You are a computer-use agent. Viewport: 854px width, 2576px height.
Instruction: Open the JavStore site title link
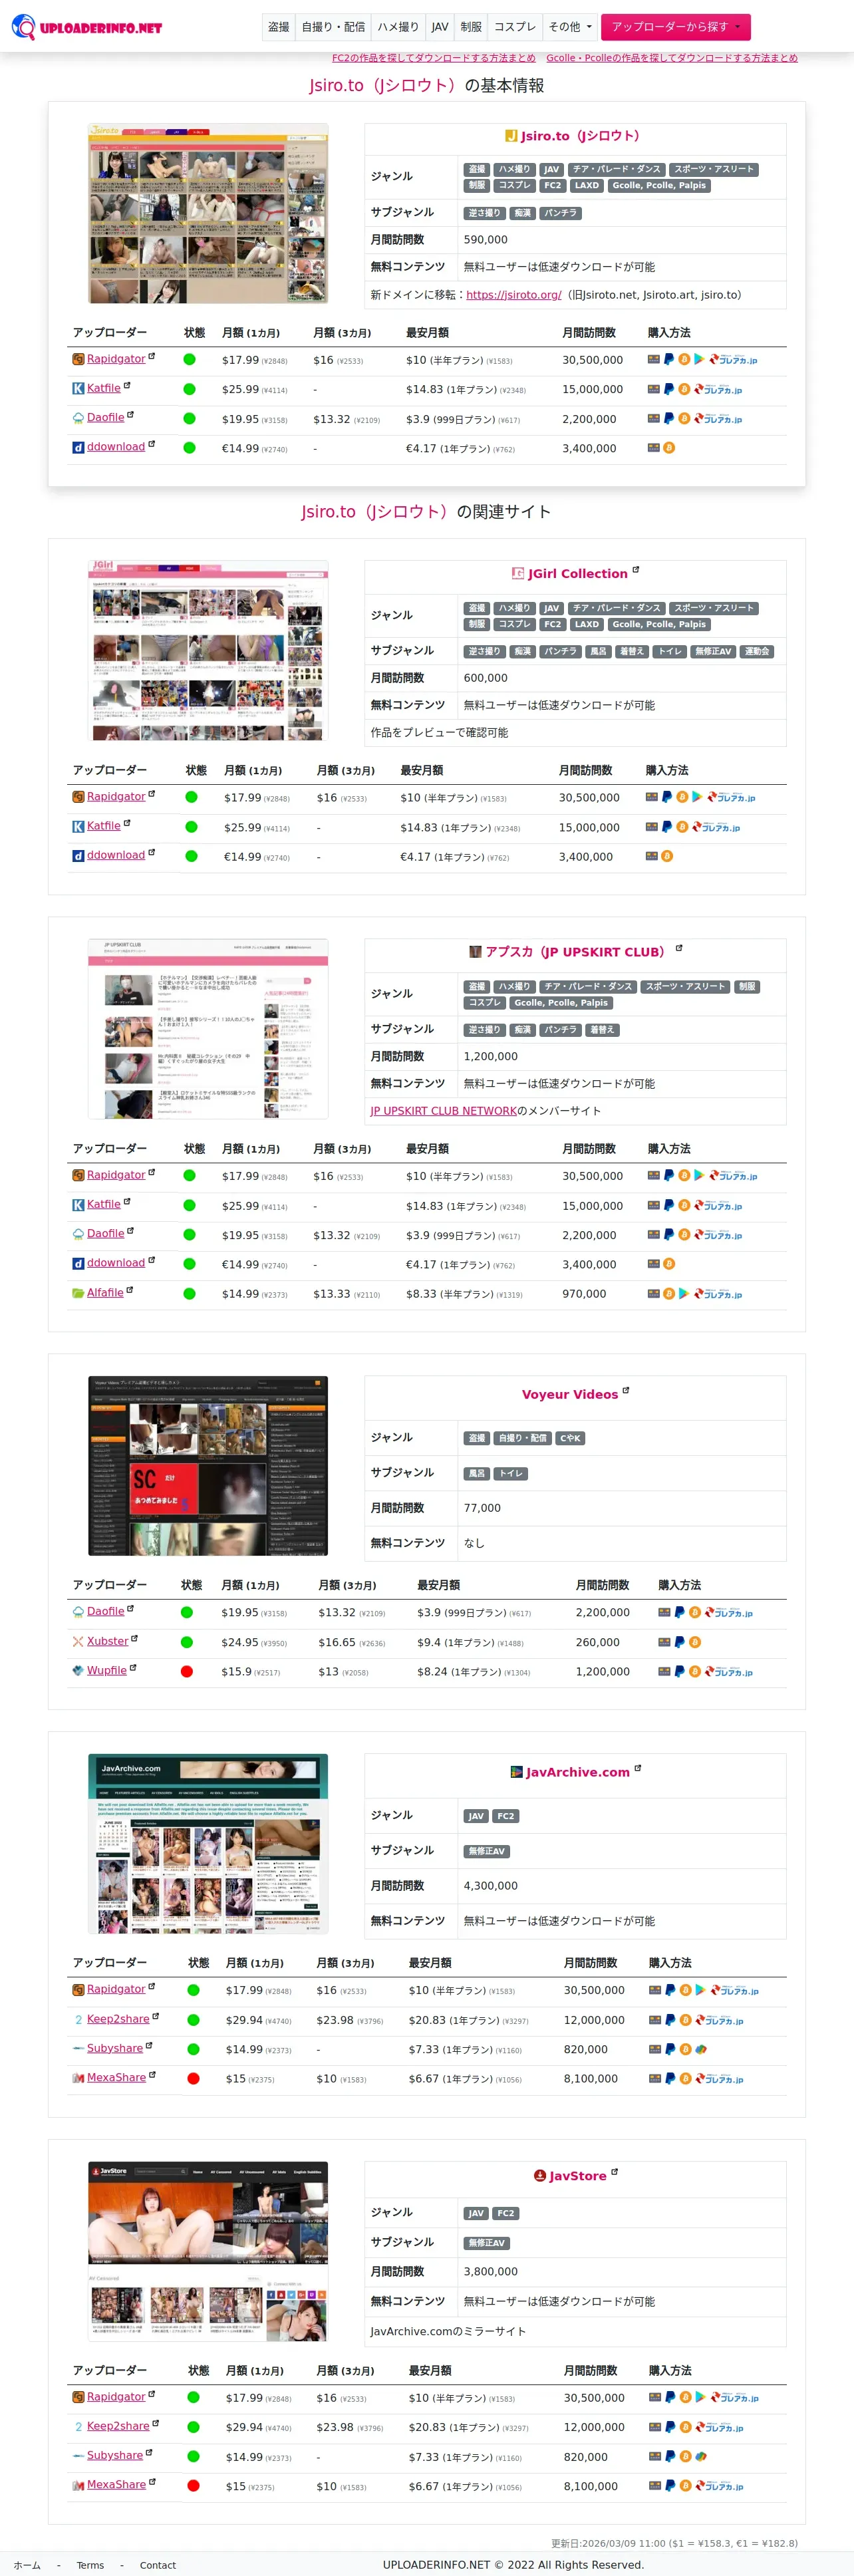pos(577,2176)
